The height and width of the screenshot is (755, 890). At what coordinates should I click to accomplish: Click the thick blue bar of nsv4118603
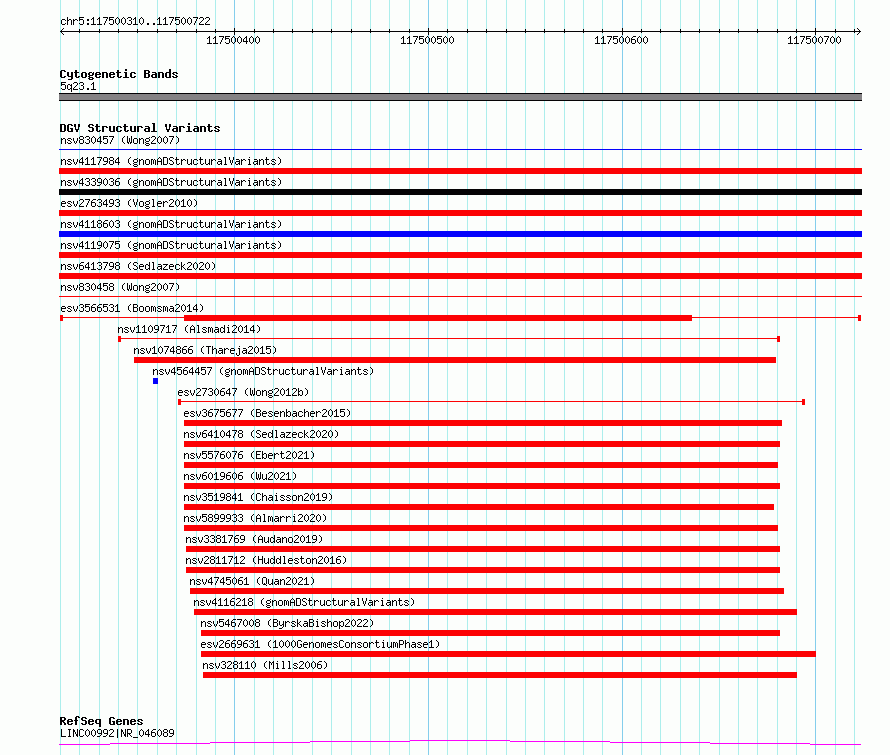point(460,234)
